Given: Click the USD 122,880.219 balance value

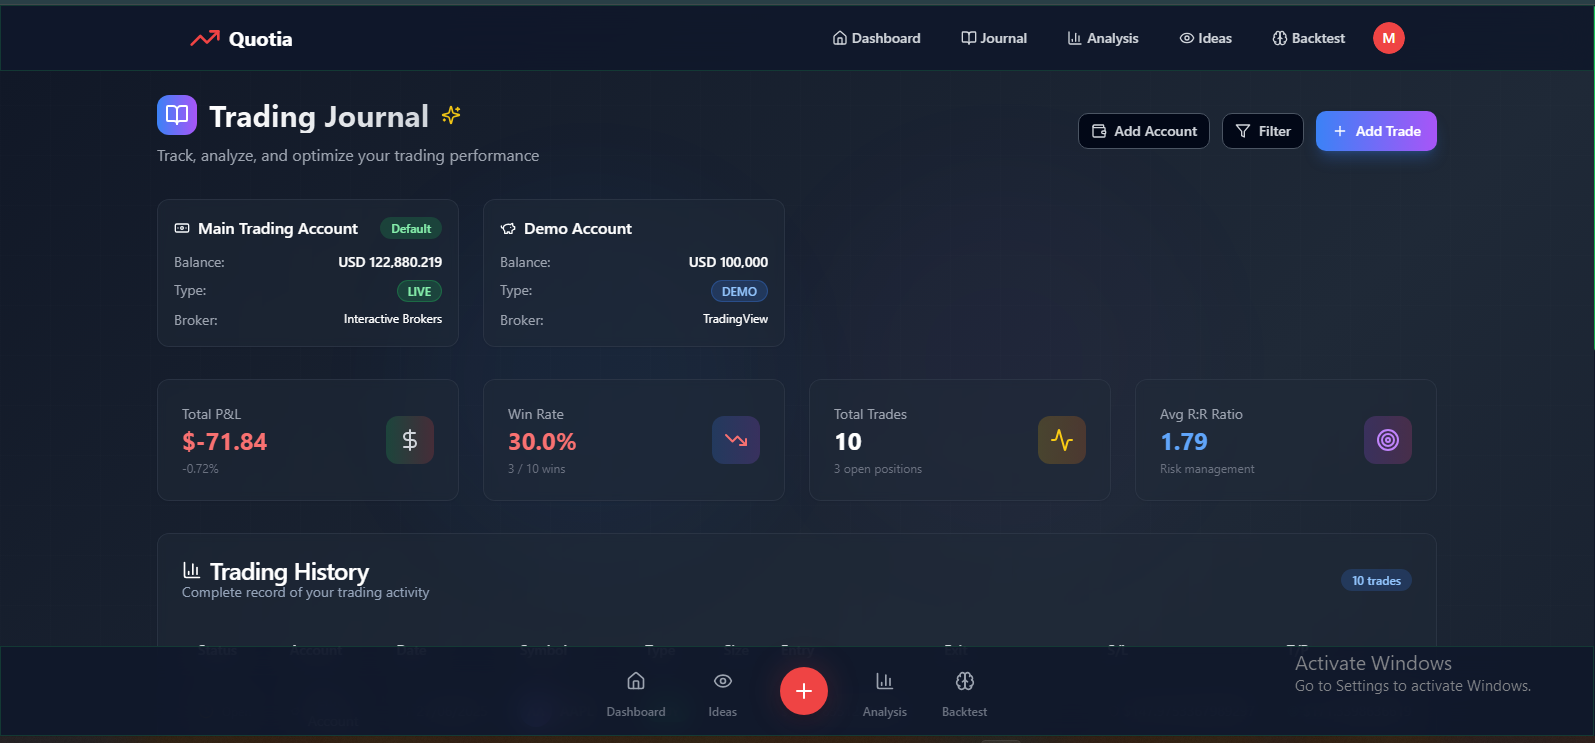Looking at the screenshot, I should point(390,262).
